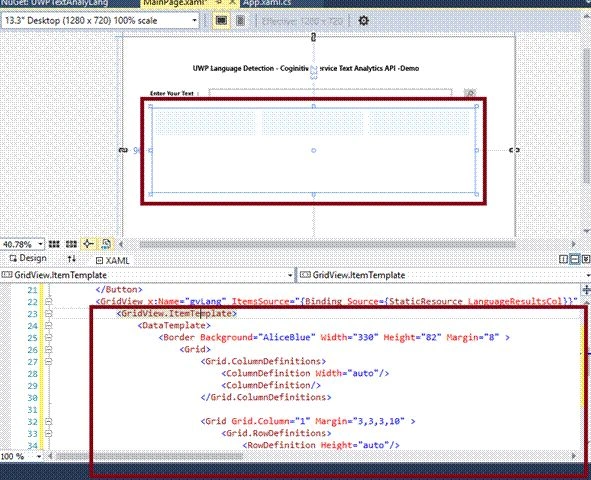Switch to the XAML tab

point(113,260)
